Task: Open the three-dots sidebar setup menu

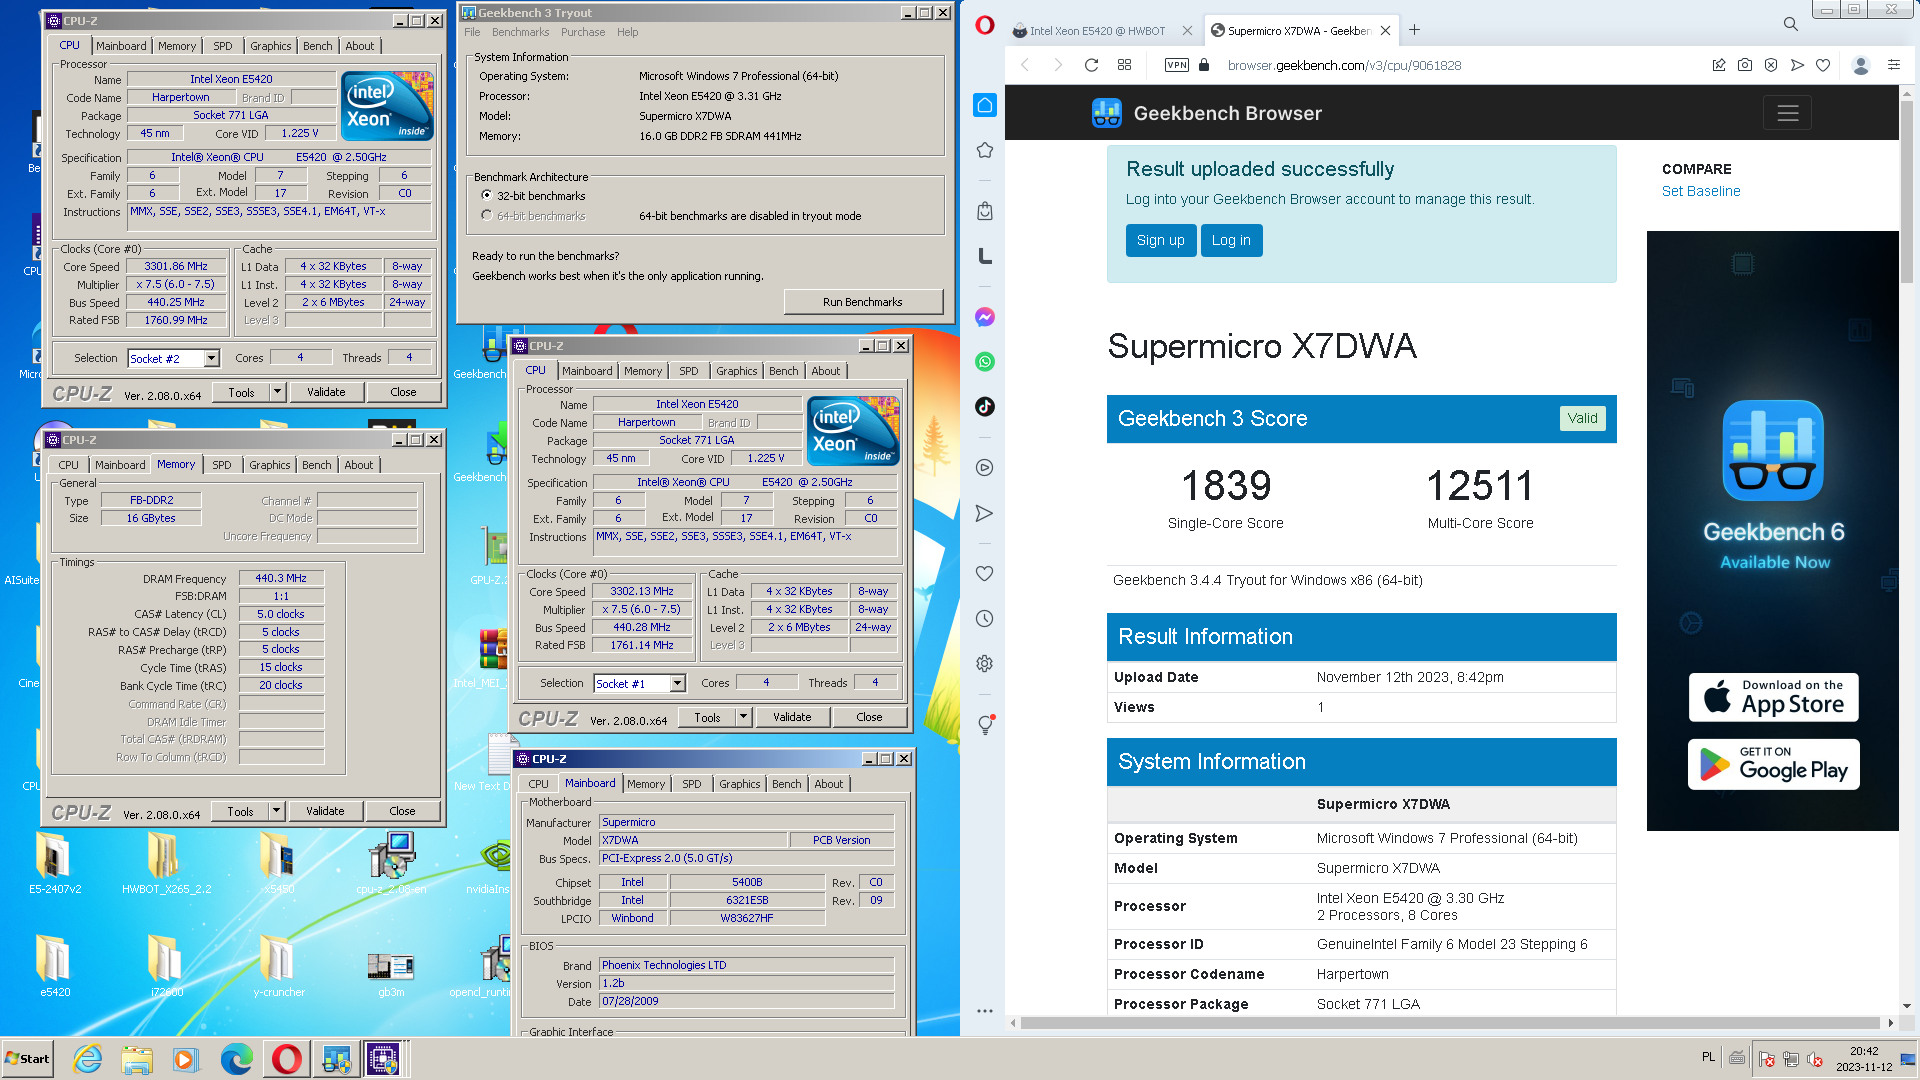Action: (985, 1011)
